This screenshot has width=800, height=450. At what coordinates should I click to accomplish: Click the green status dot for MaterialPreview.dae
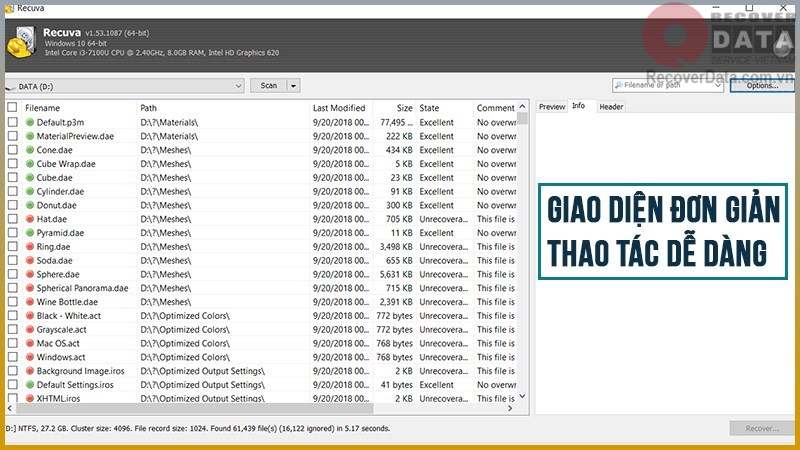(30, 136)
